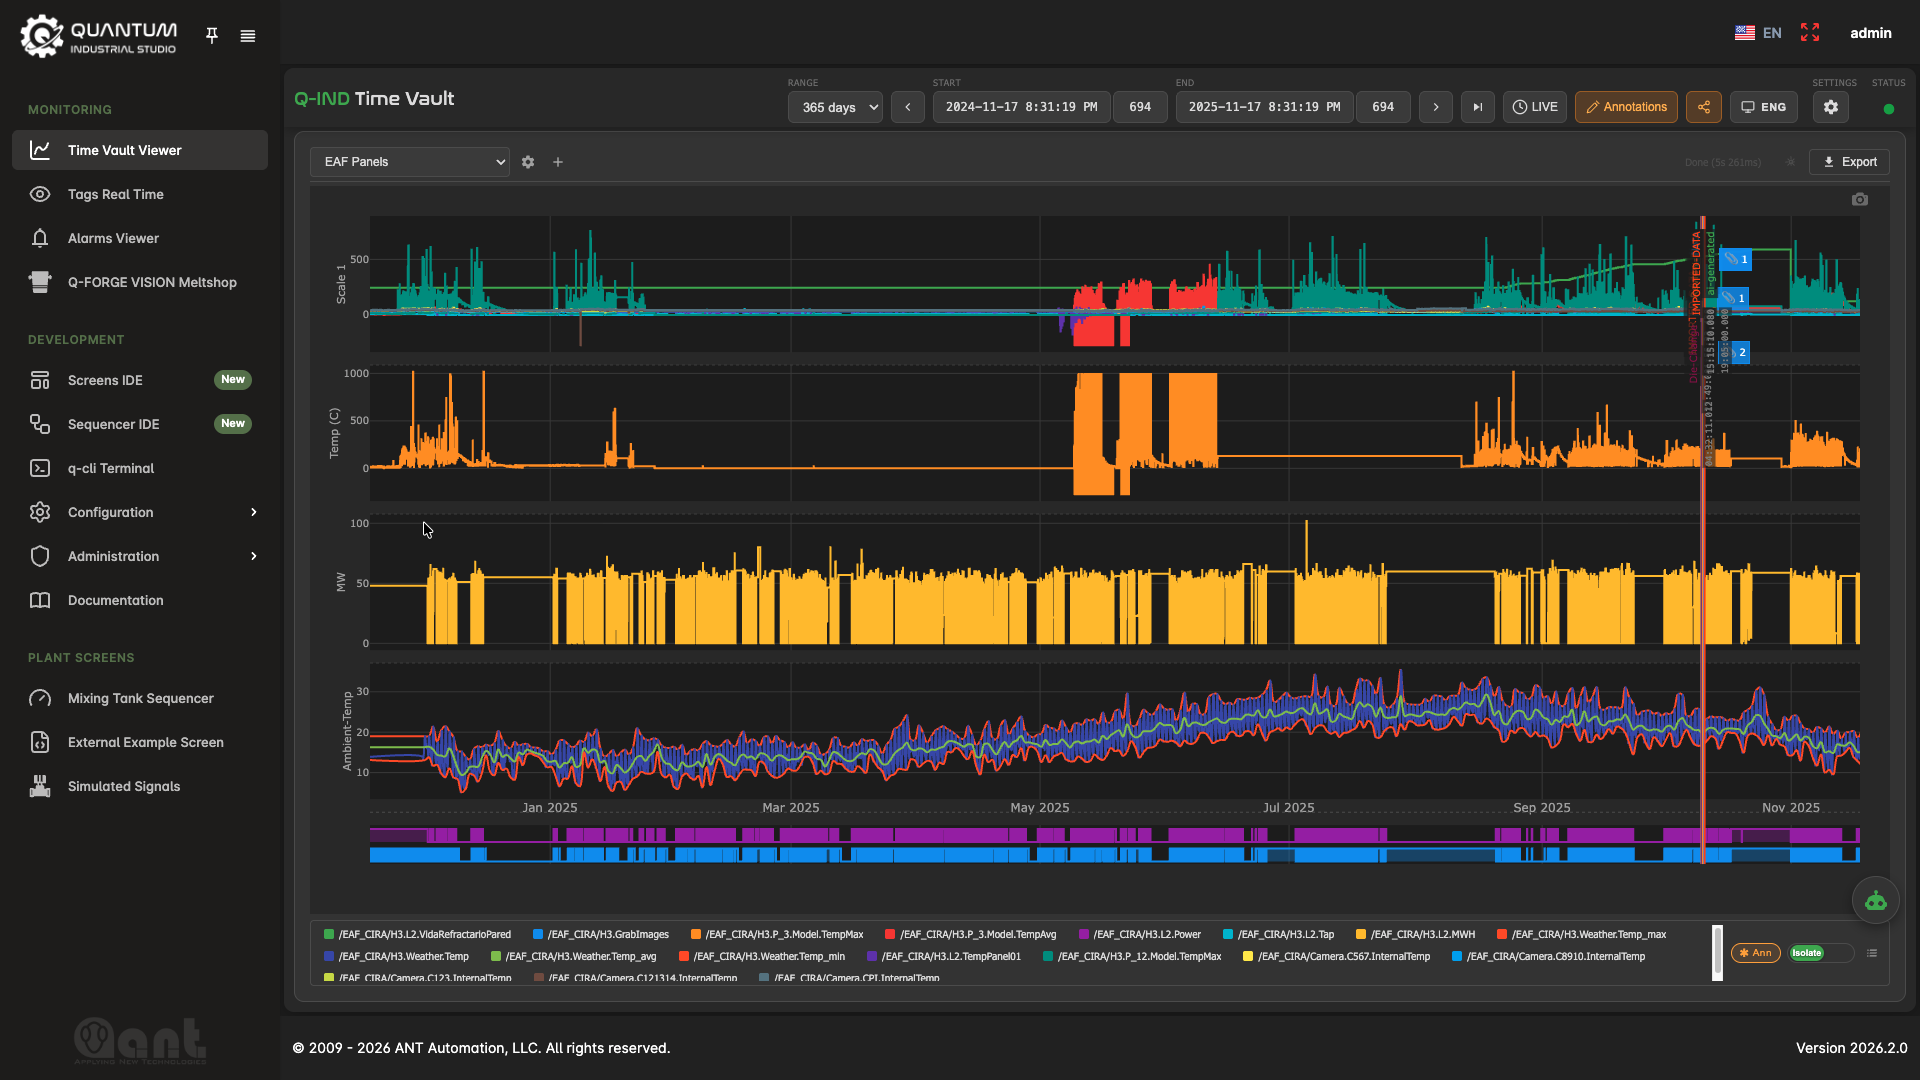Open the q-cli Terminal
1920x1080 pixels.
point(140,468)
